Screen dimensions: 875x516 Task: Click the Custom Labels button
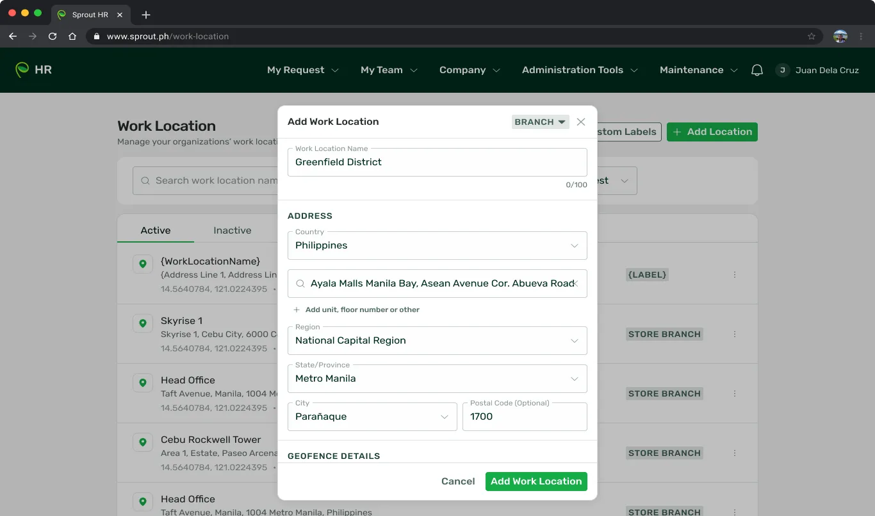[629, 132]
